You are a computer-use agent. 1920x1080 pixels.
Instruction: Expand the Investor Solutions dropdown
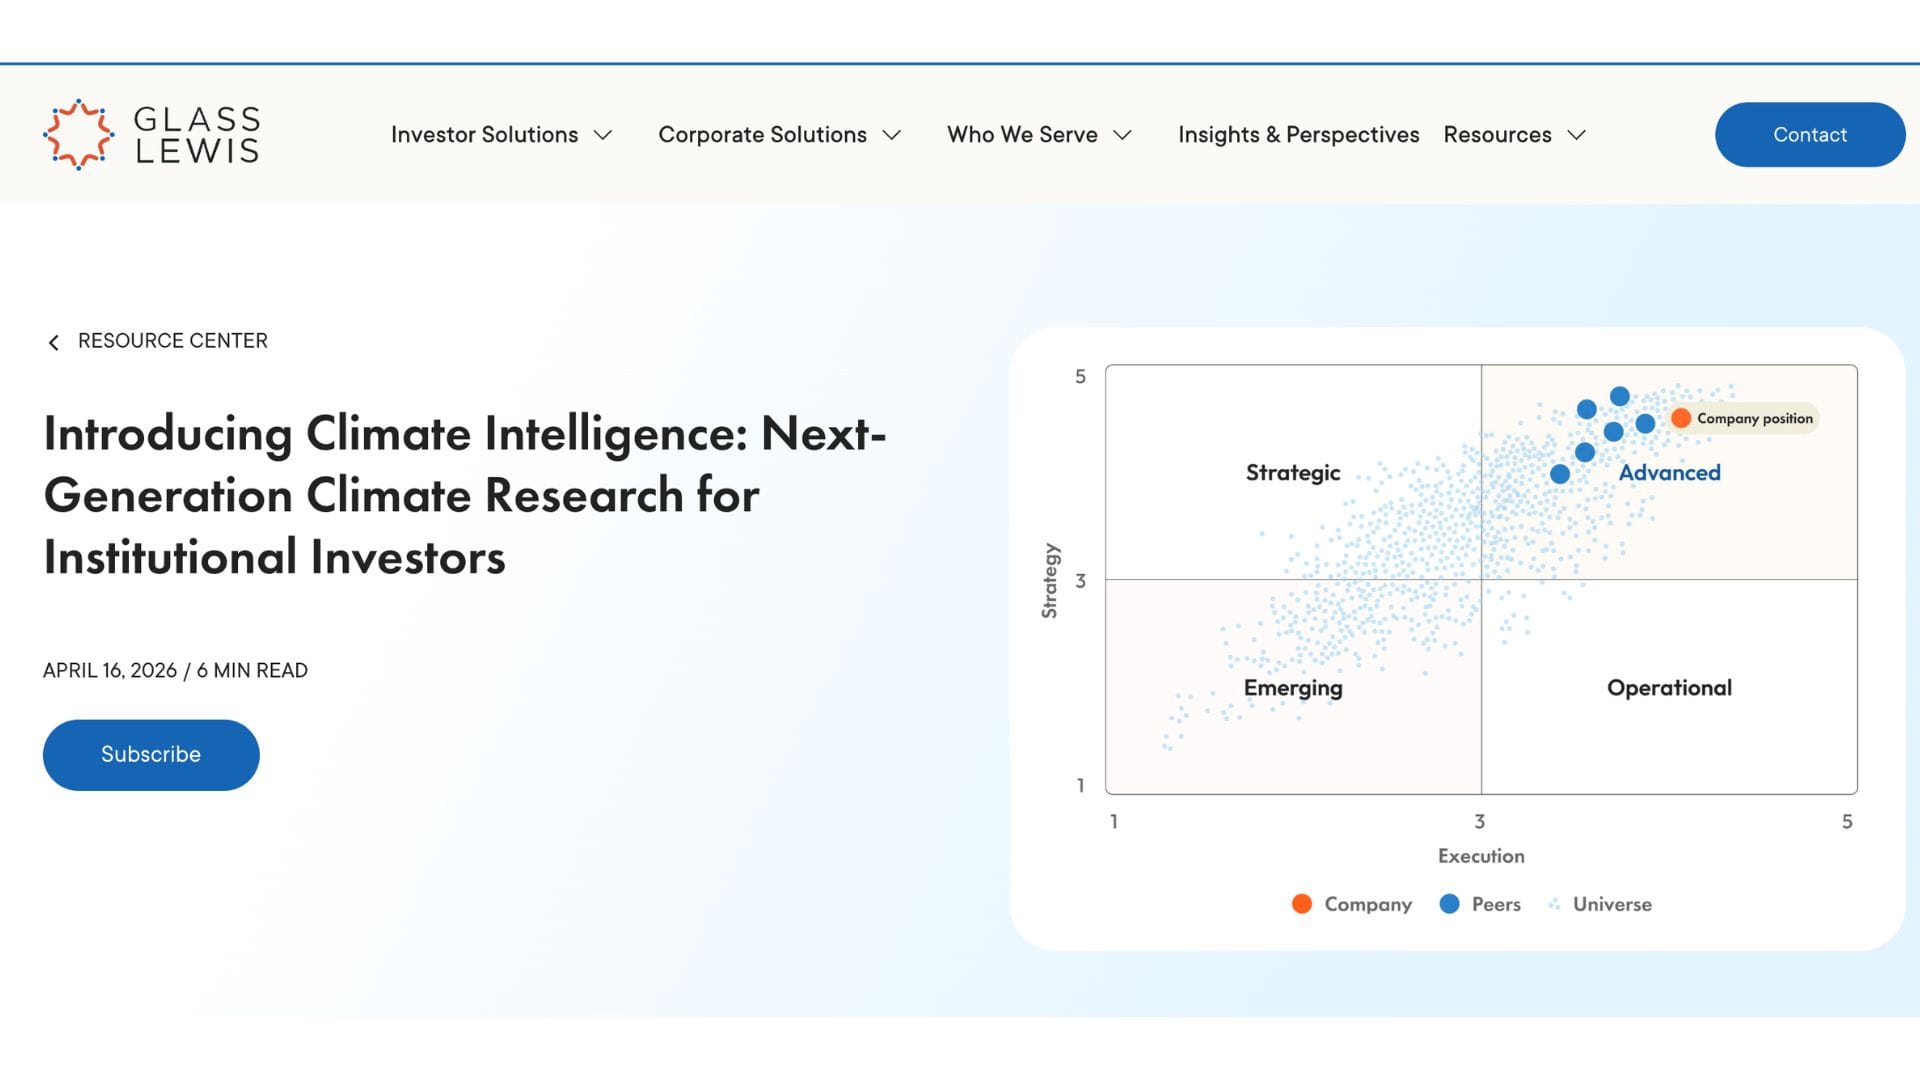[485, 134]
